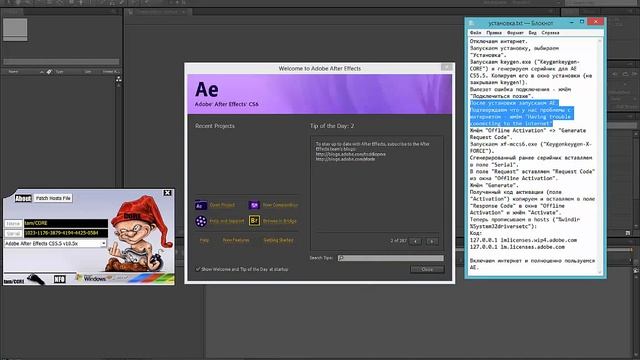Click the Name column header in the Project panel
Image resolution: width=640 pixels, height=360 pixels.
[x=13, y=72]
